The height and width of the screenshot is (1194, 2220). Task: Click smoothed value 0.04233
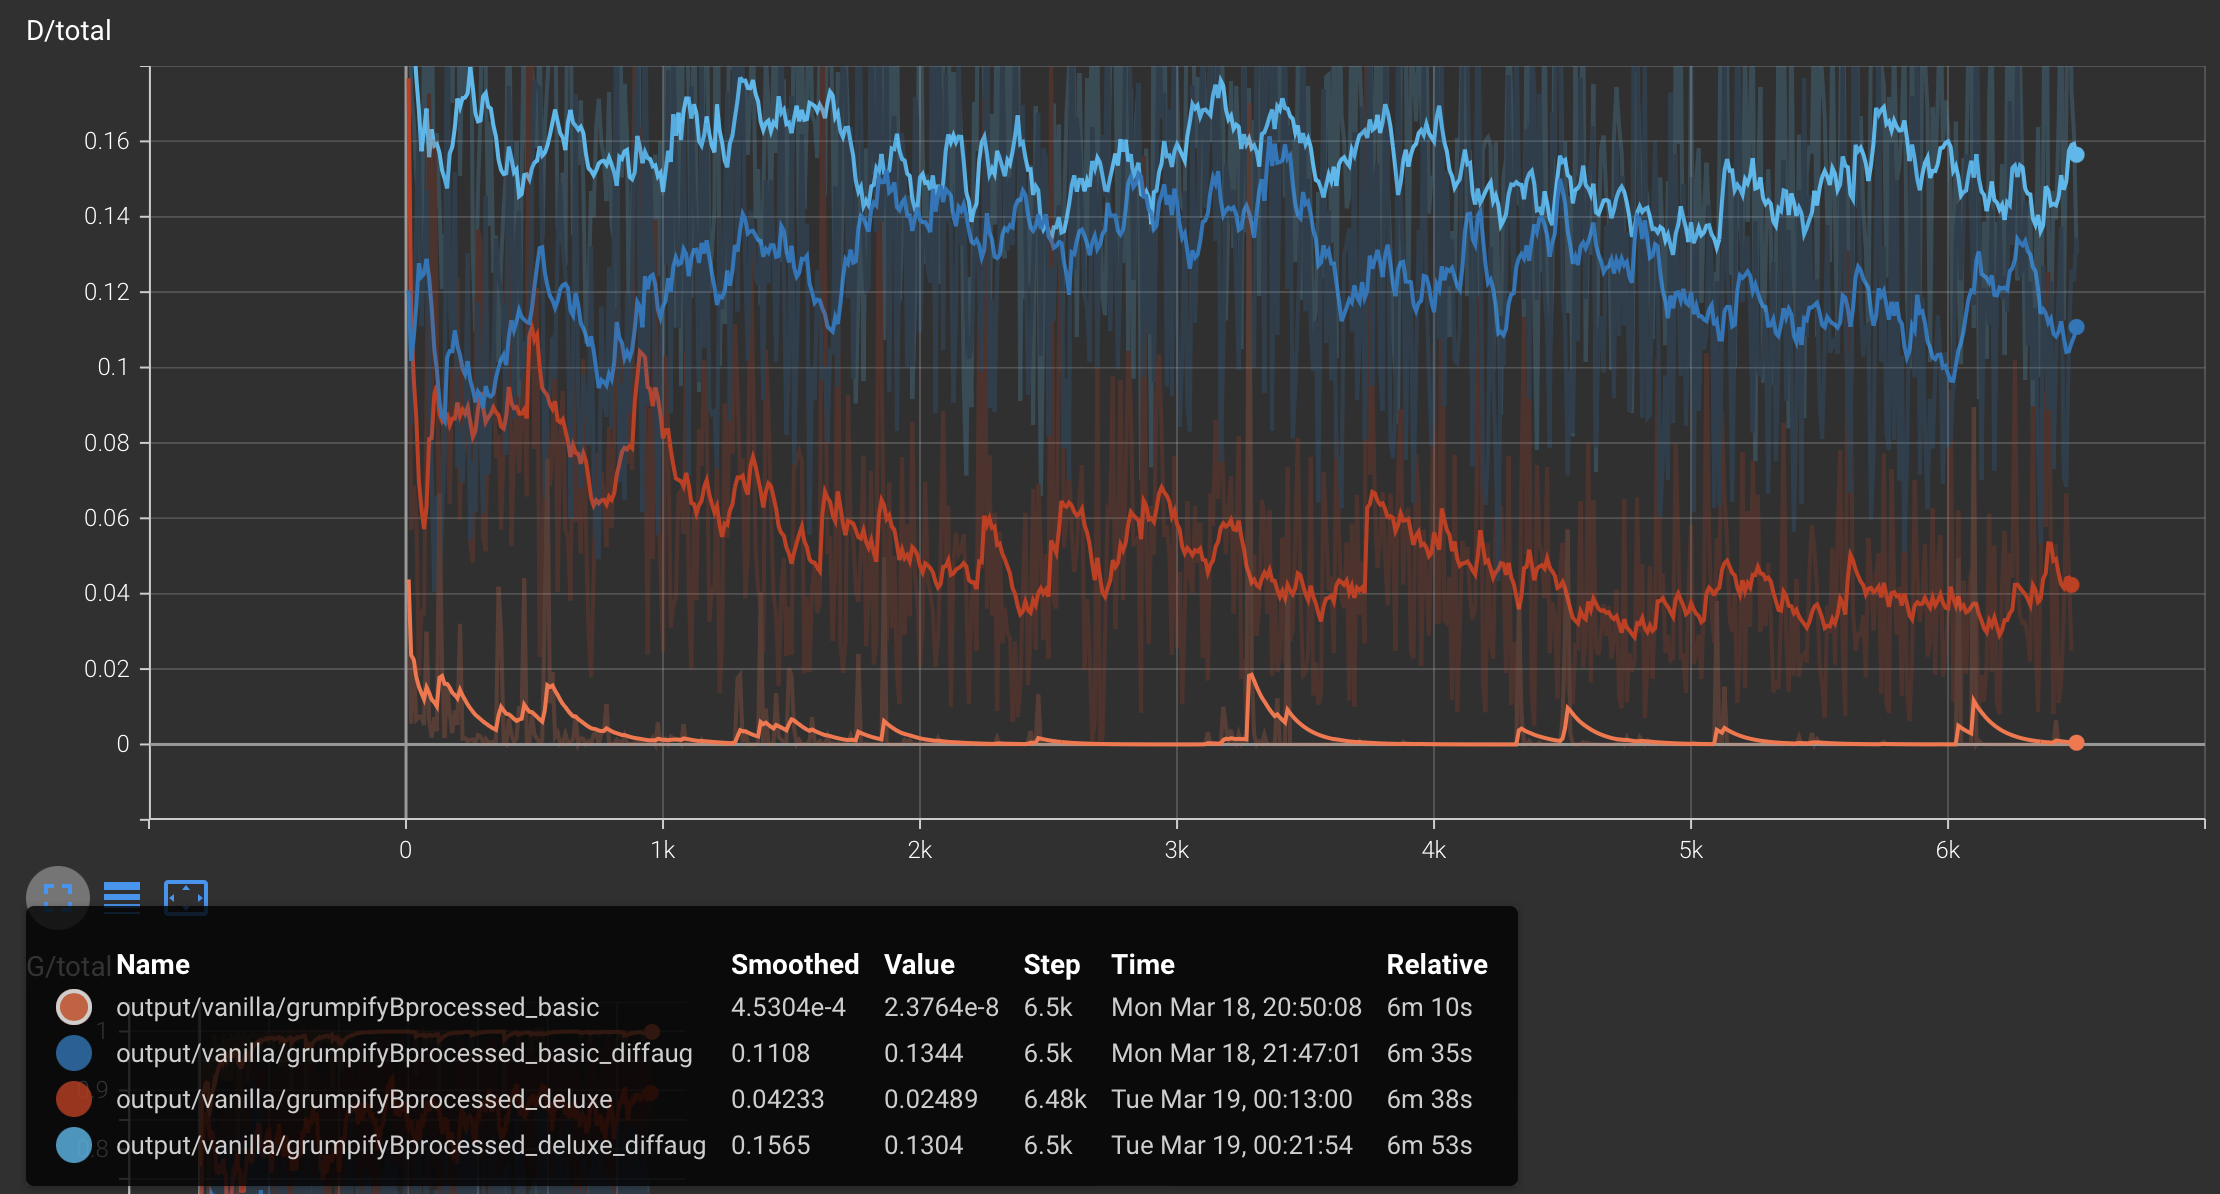[777, 1099]
